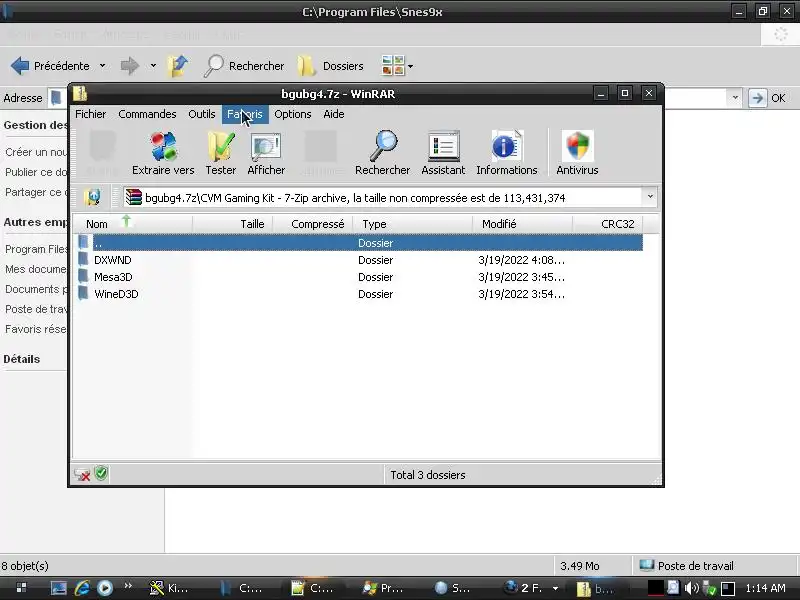Click the Mesa3D folder icon
This screenshot has height=600, width=800.
(83, 277)
